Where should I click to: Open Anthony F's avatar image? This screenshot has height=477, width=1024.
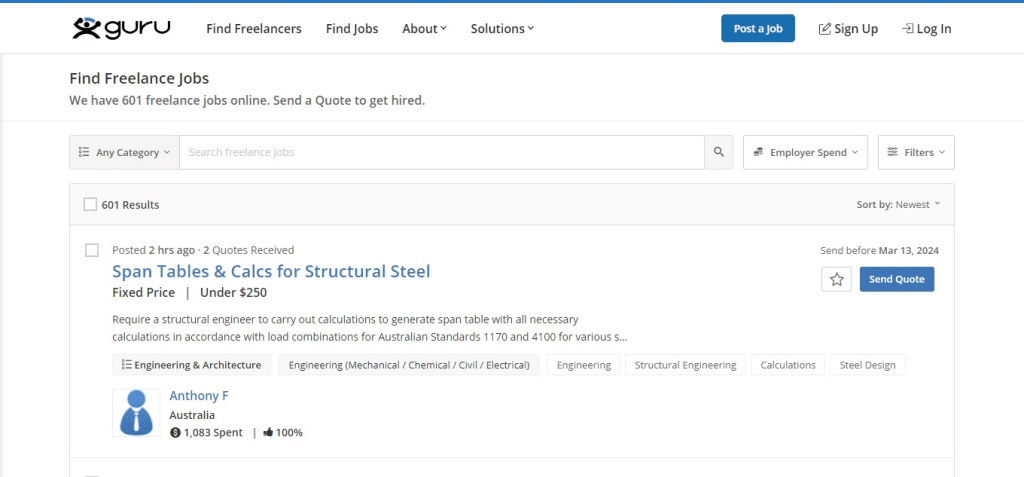click(136, 413)
